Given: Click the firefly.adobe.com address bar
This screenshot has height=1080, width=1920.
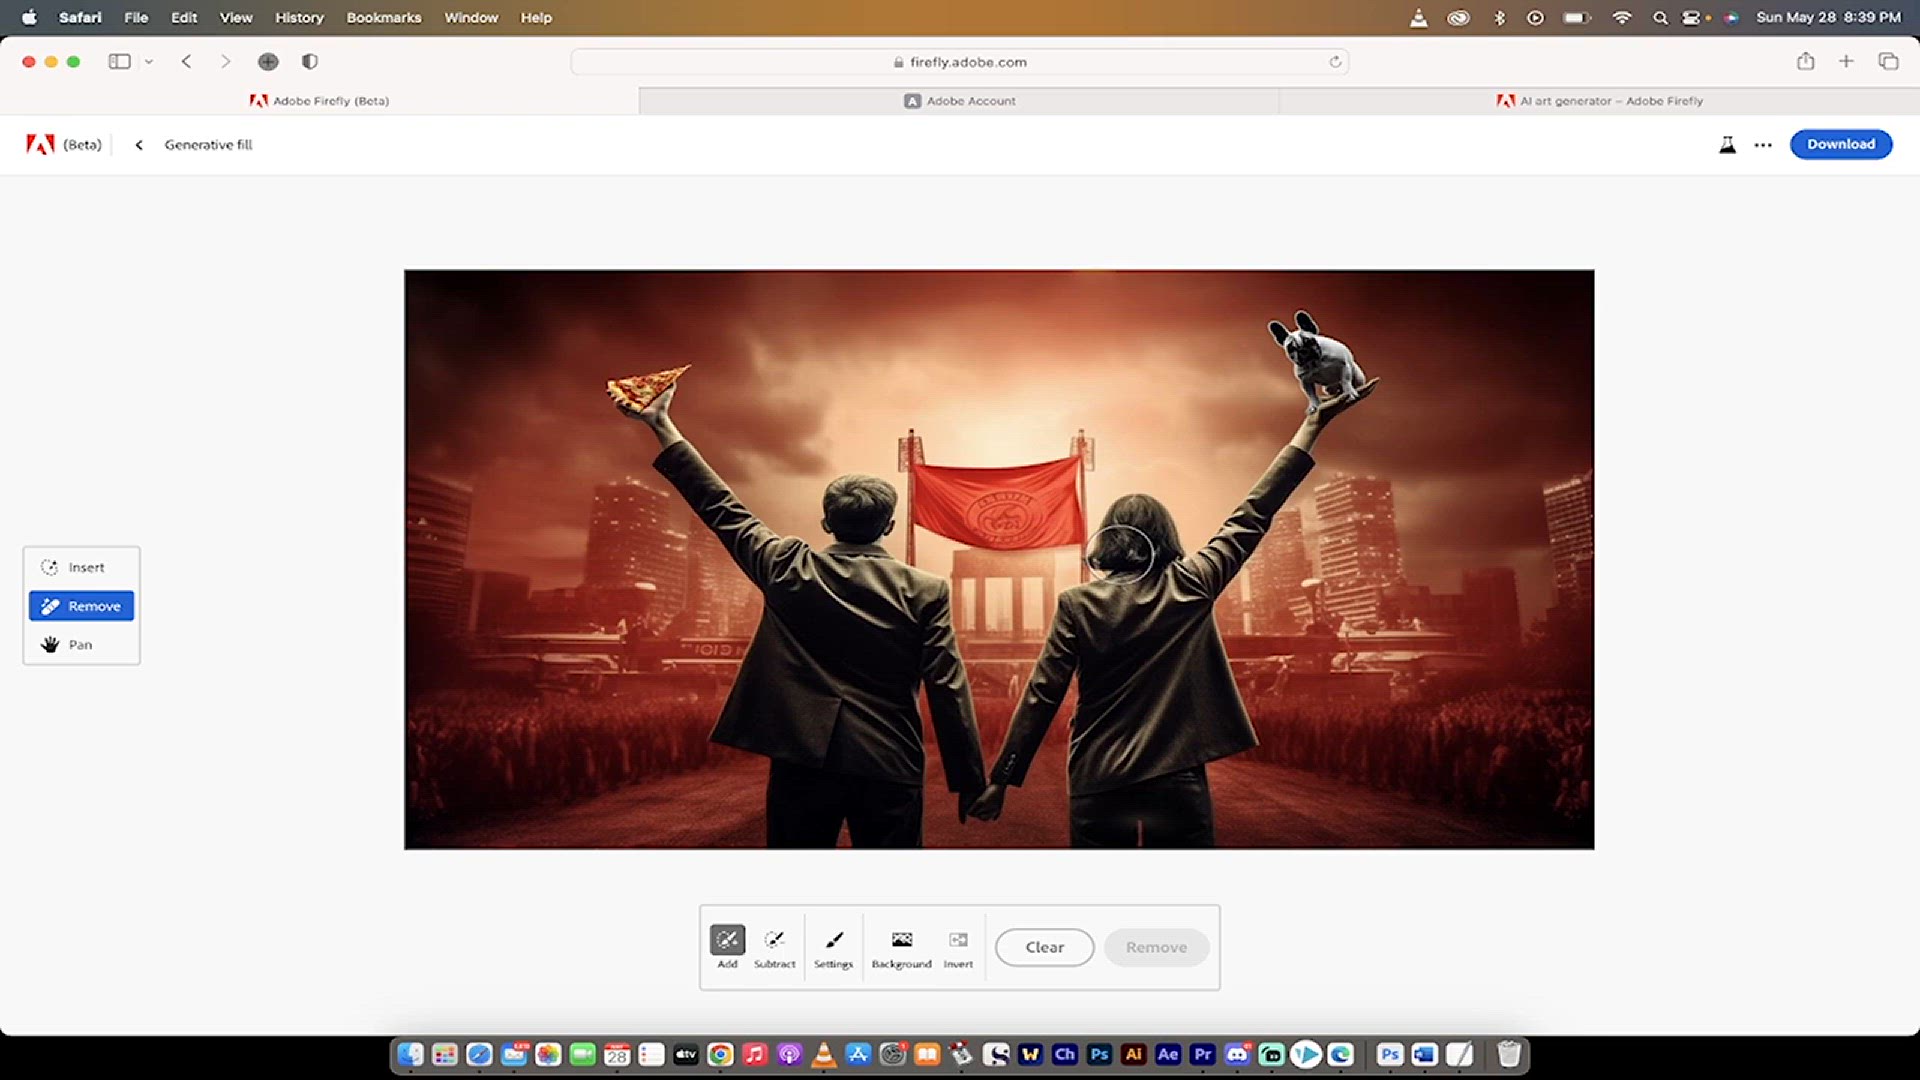Looking at the screenshot, I should coord(959,62).
